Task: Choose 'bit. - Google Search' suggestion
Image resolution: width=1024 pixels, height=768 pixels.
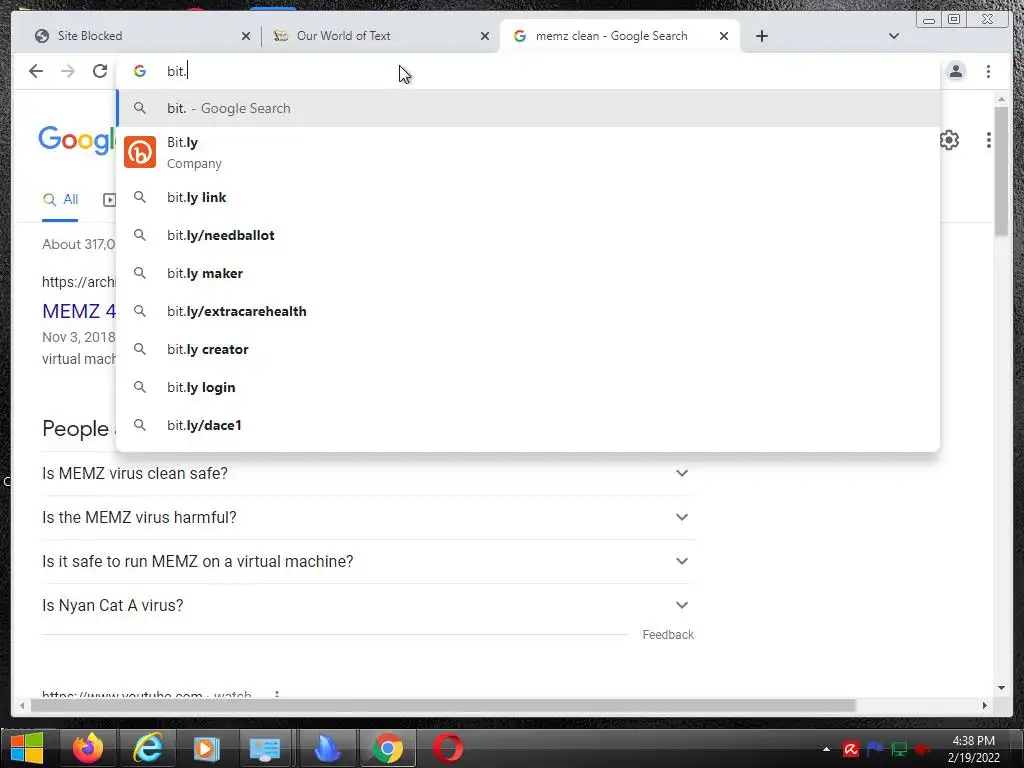Action: [528, 108]
